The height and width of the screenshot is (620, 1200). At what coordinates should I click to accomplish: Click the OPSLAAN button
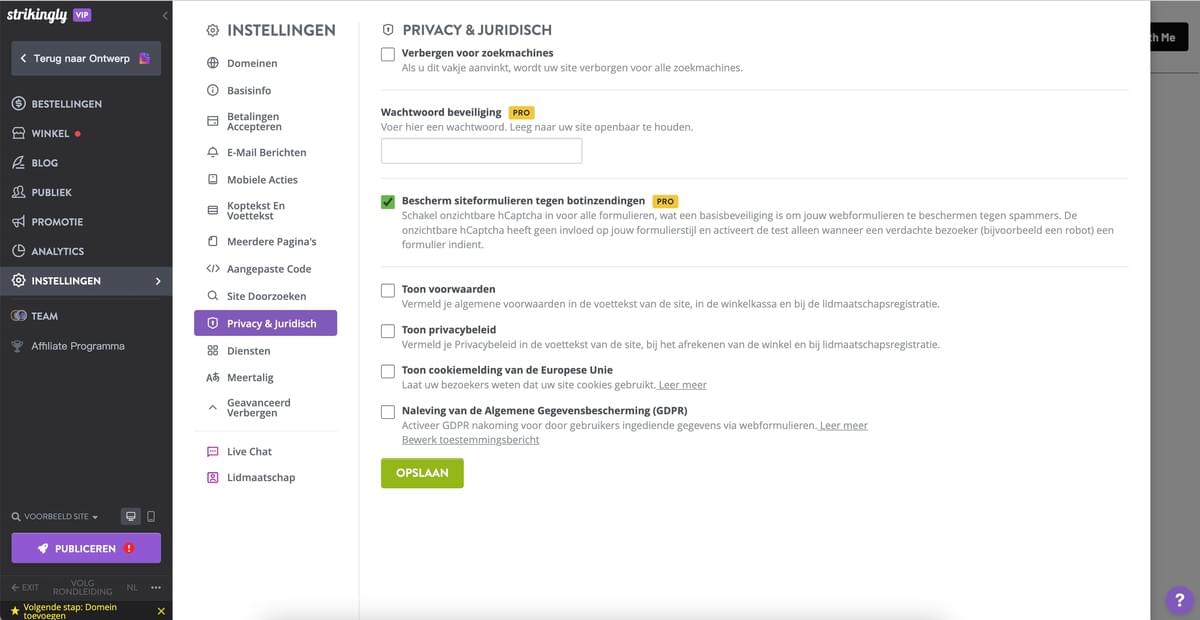click(422, 472)
